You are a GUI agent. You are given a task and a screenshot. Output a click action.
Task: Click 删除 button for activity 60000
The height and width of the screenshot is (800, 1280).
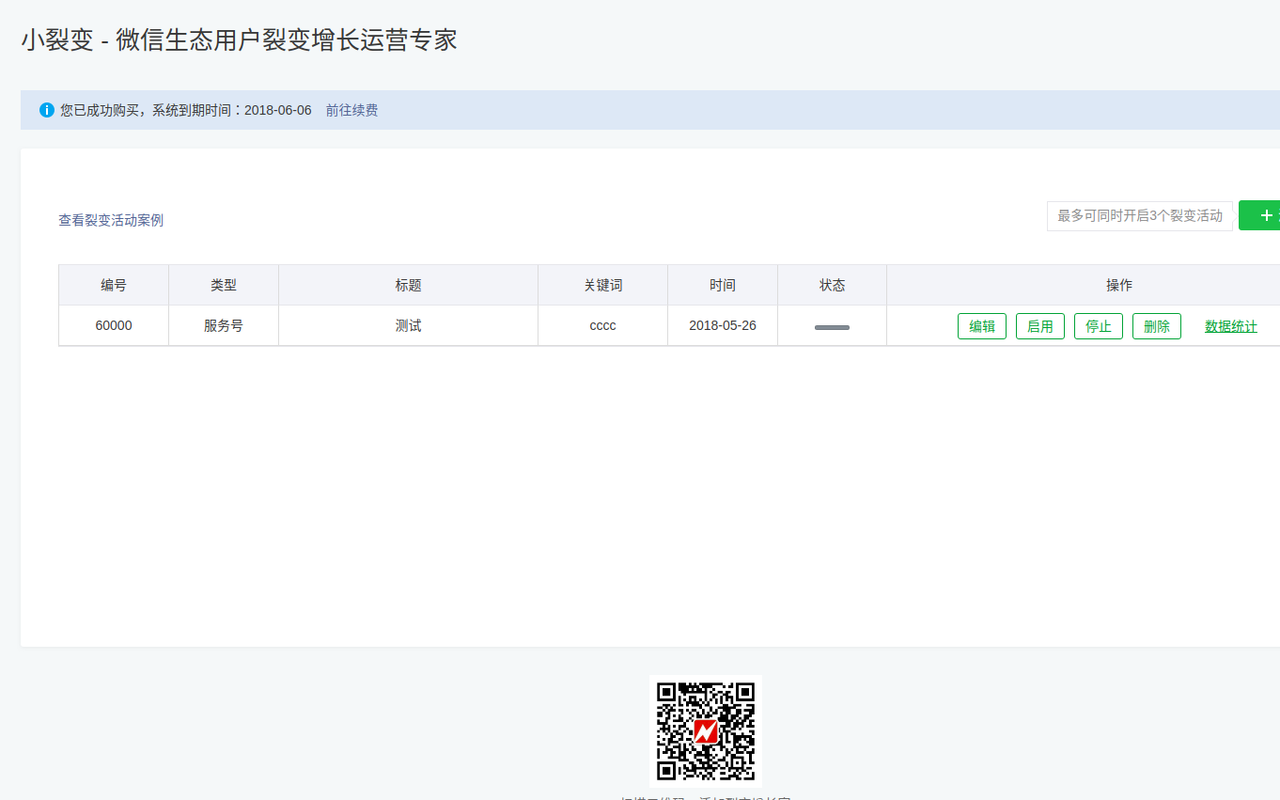click(1156, 326)
